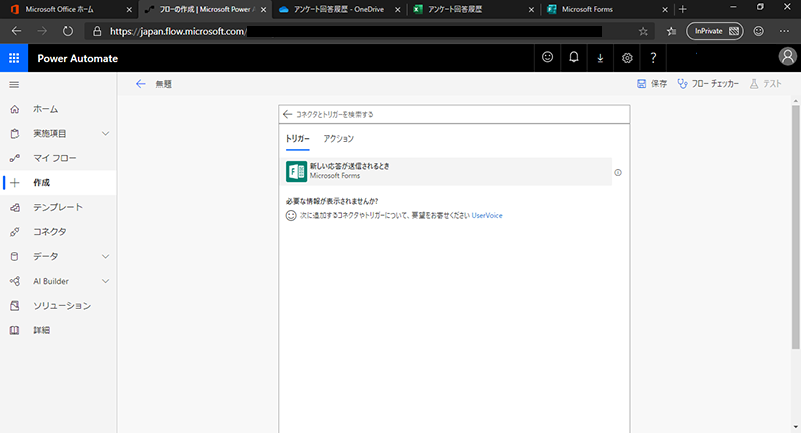Open the app launcher waffle icon

coord(14,58)
